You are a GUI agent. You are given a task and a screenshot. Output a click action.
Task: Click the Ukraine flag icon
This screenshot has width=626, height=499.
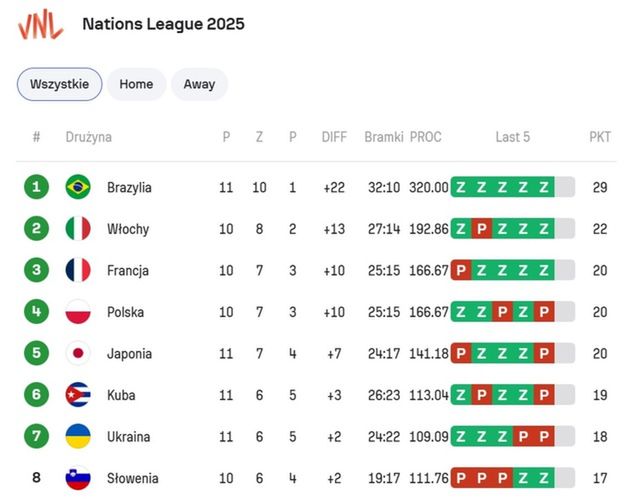[78, 436]
